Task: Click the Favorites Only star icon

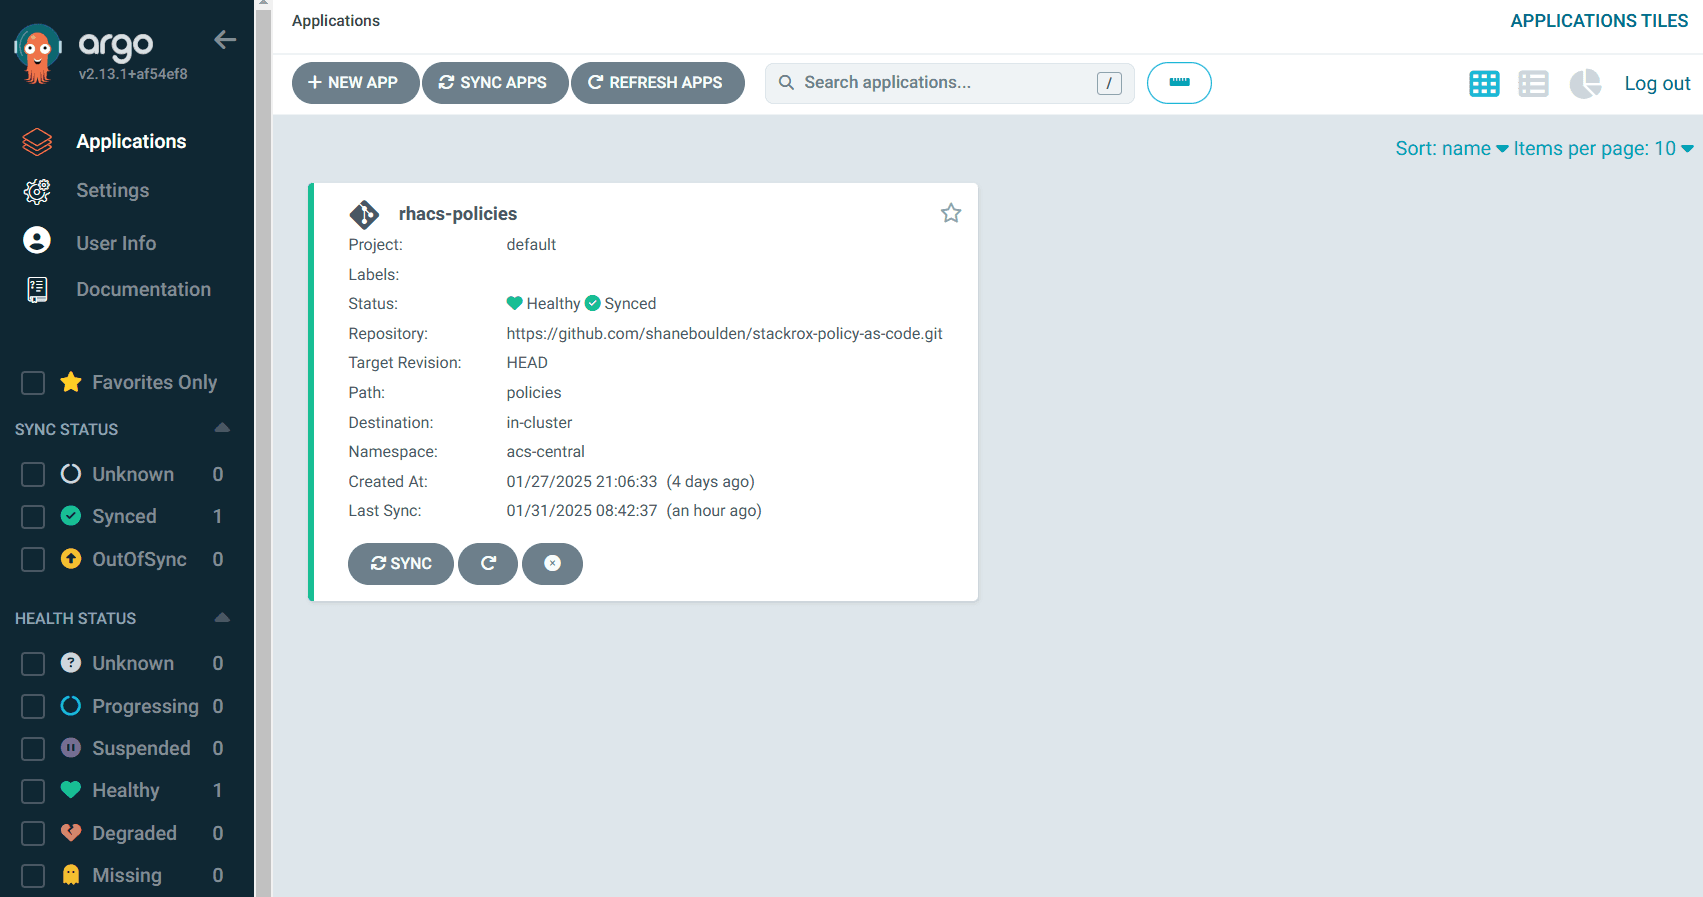Action: point(71,382)
